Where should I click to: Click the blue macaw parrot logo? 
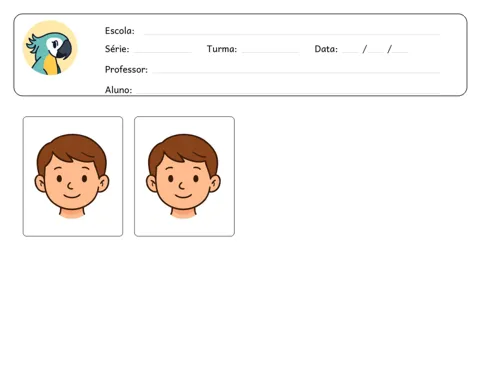tap(50, 48)
